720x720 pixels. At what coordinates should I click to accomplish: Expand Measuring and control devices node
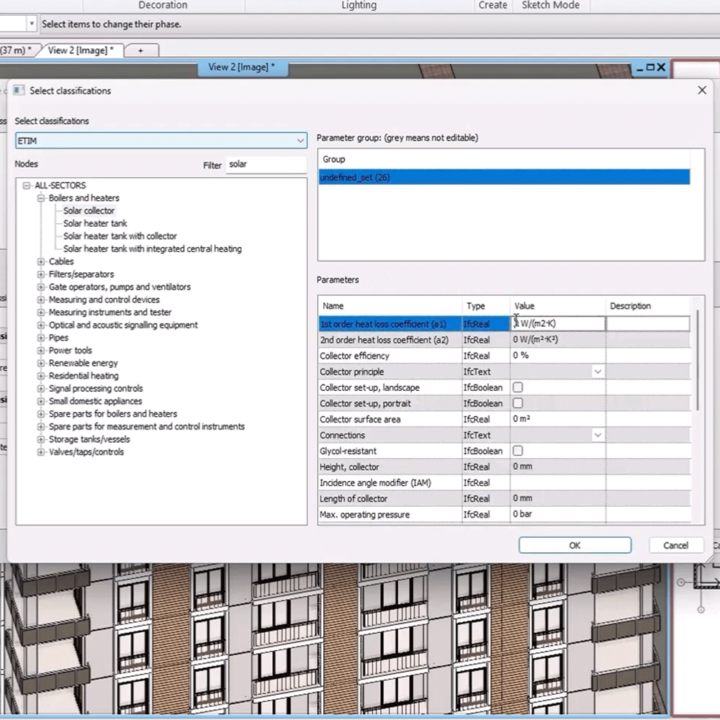41,300
